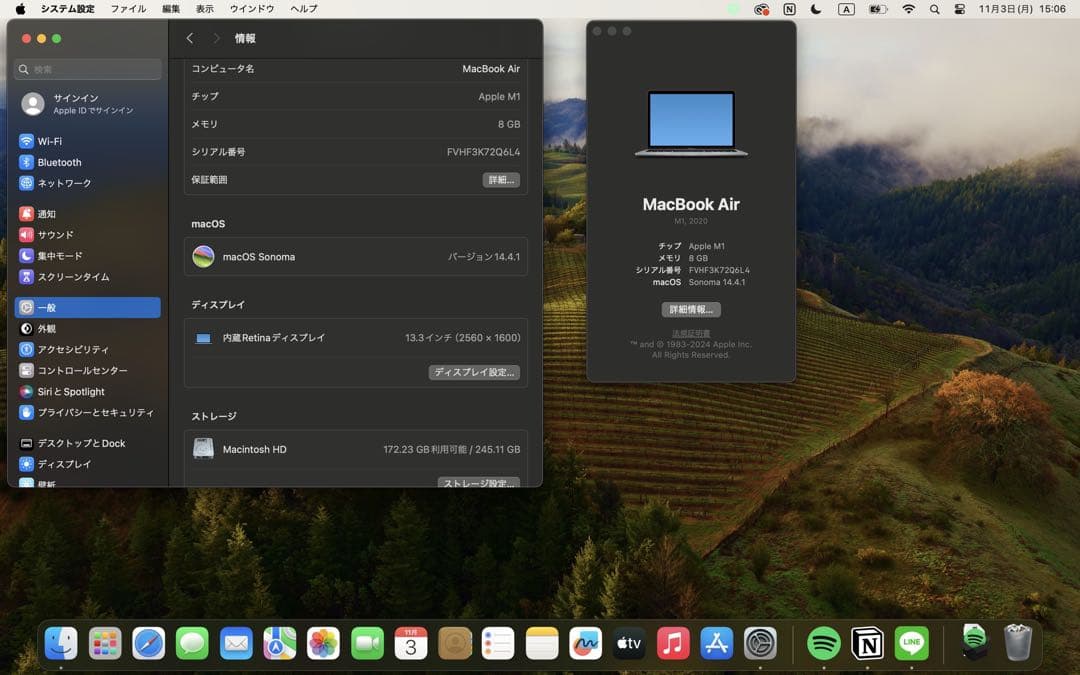Select Bluetooth in the settings sidebar
1080x675 pixels.
point(60,162)
